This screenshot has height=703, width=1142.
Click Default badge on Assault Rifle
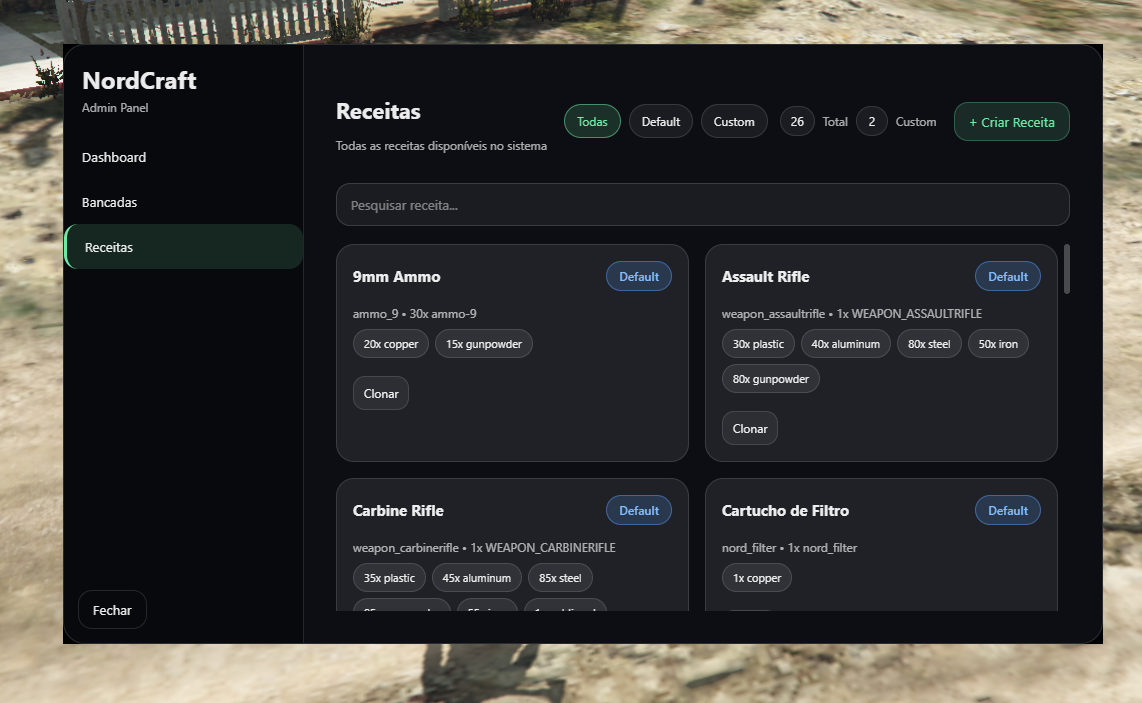(x=1008, y=276)
